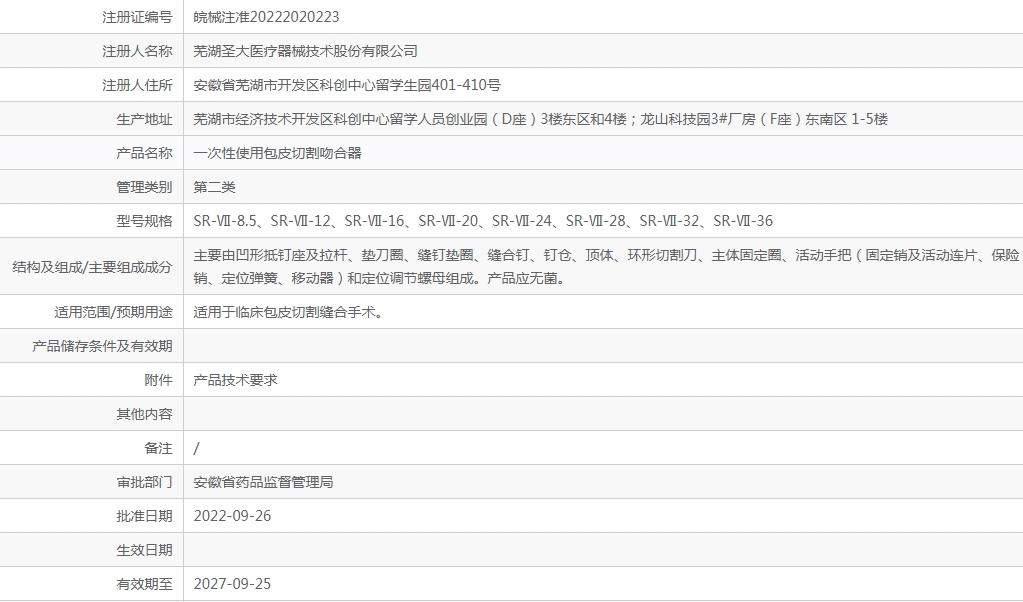Image resolution: width=1023 pixels, height=602 pixels.
Task: Select the 适用范围/预期用途 label
Action: pyautogui.click(x=114, y=312)
